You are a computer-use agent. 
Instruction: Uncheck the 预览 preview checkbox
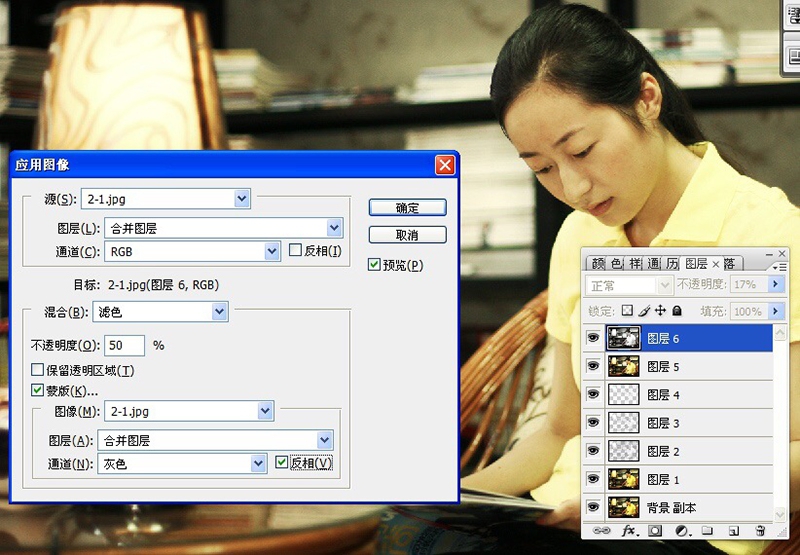pyautogui.click(x=374, y=265)
